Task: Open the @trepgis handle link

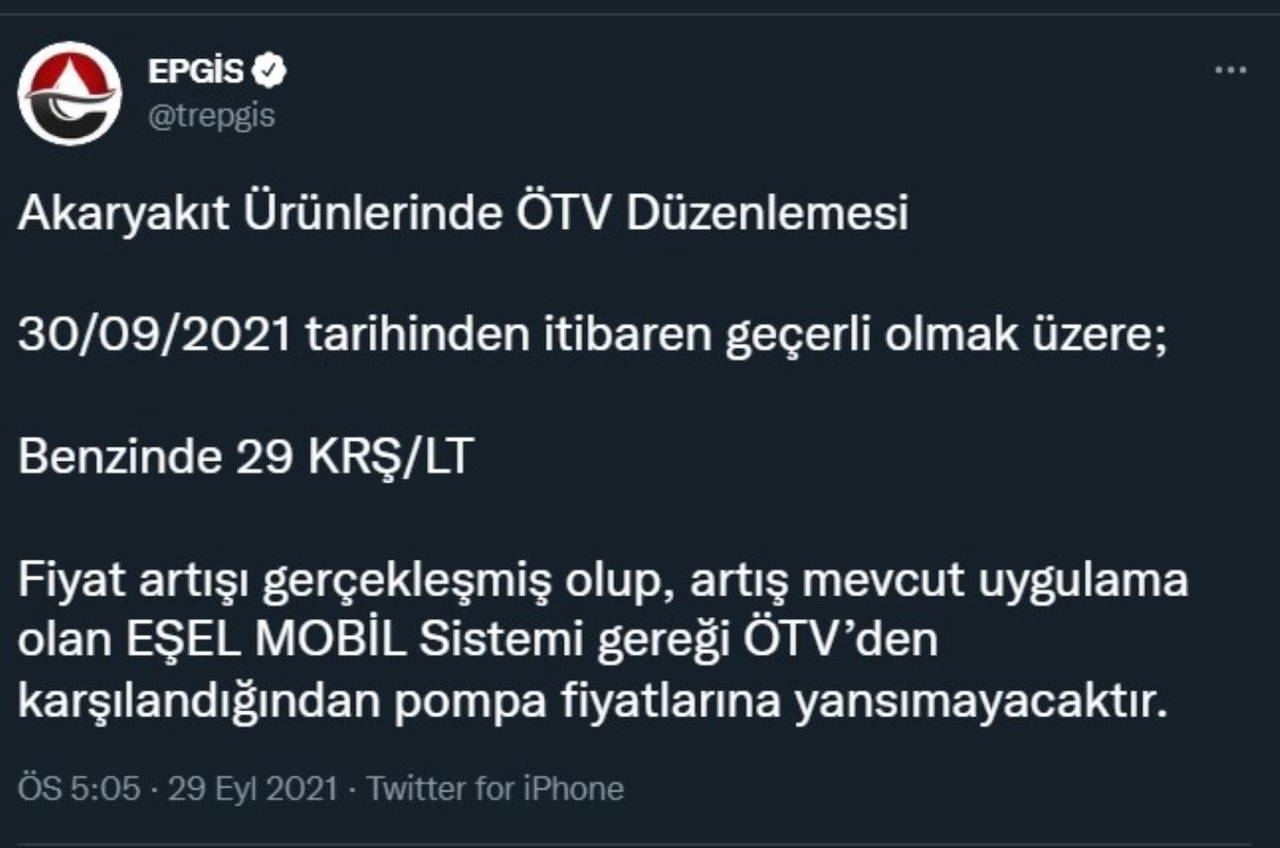Action: pyautogui.click(x=211, y=117)
